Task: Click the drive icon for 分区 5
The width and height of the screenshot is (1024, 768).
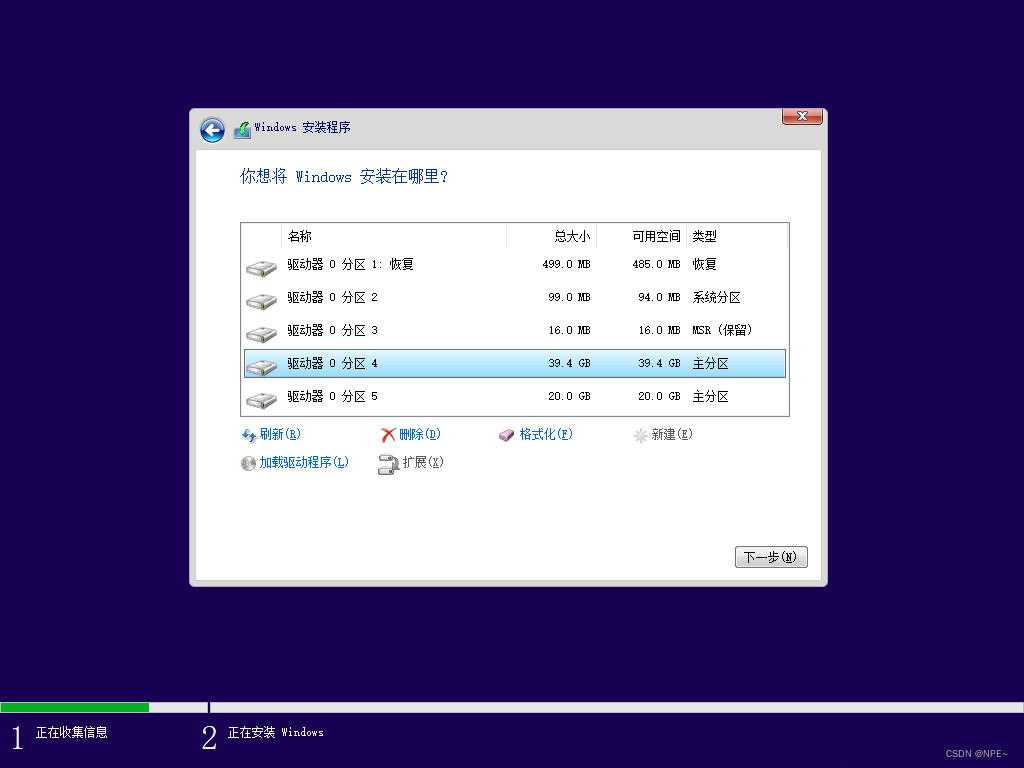Action: coord(262,400)
